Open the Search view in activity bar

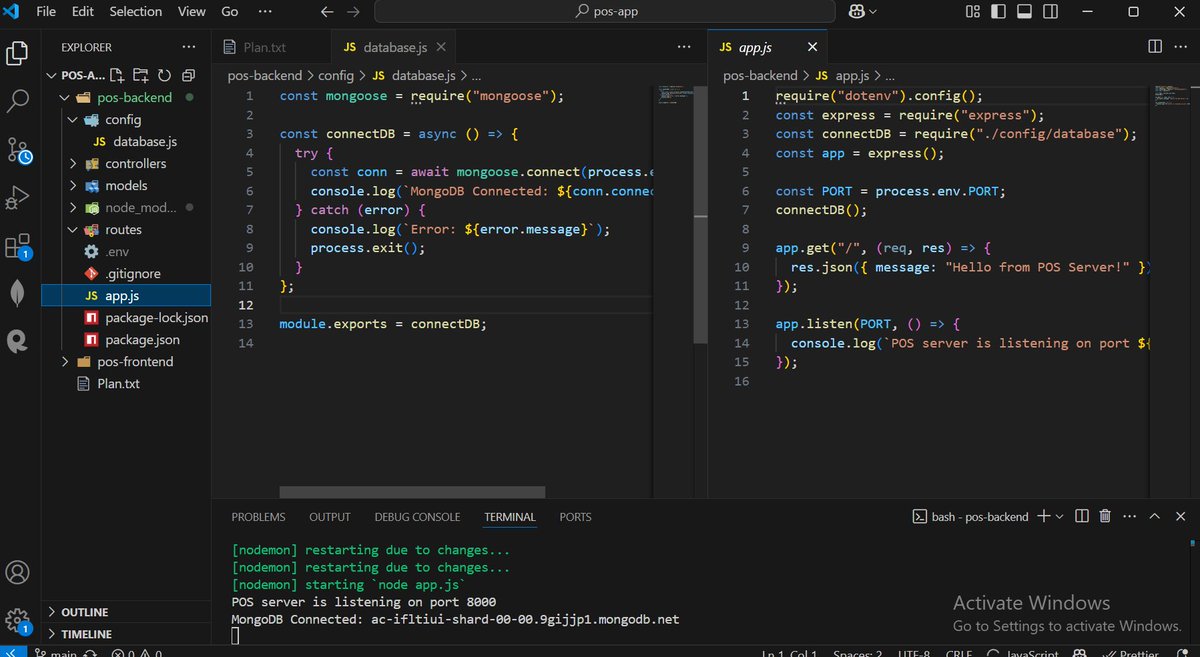18,101
